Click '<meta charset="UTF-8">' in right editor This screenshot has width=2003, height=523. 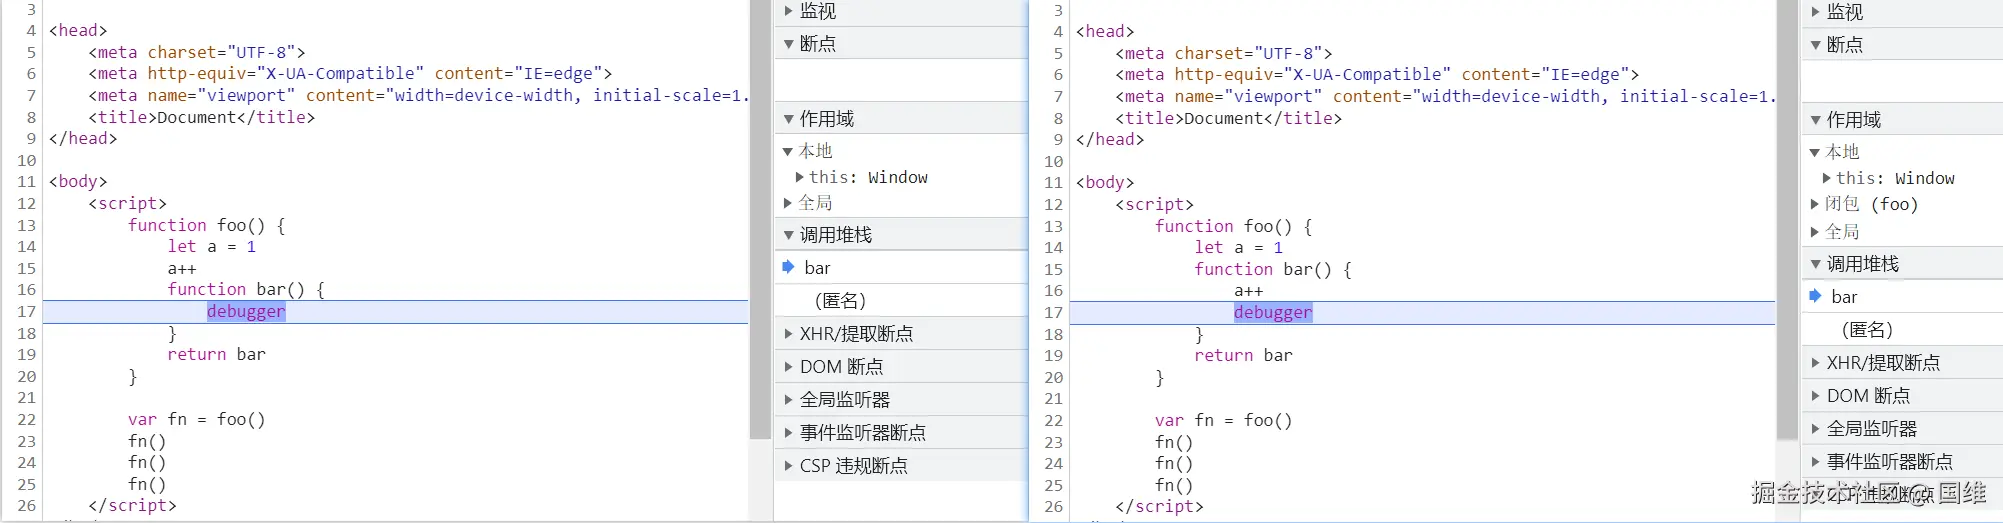point(1224,53)
